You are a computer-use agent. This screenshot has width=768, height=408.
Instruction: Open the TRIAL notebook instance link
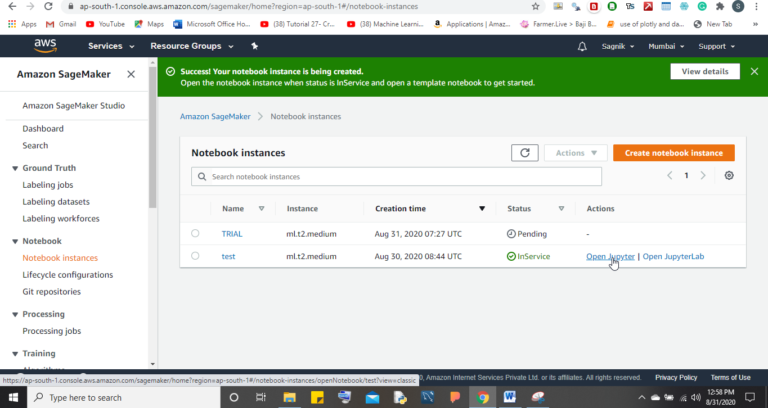coord(232,234)
